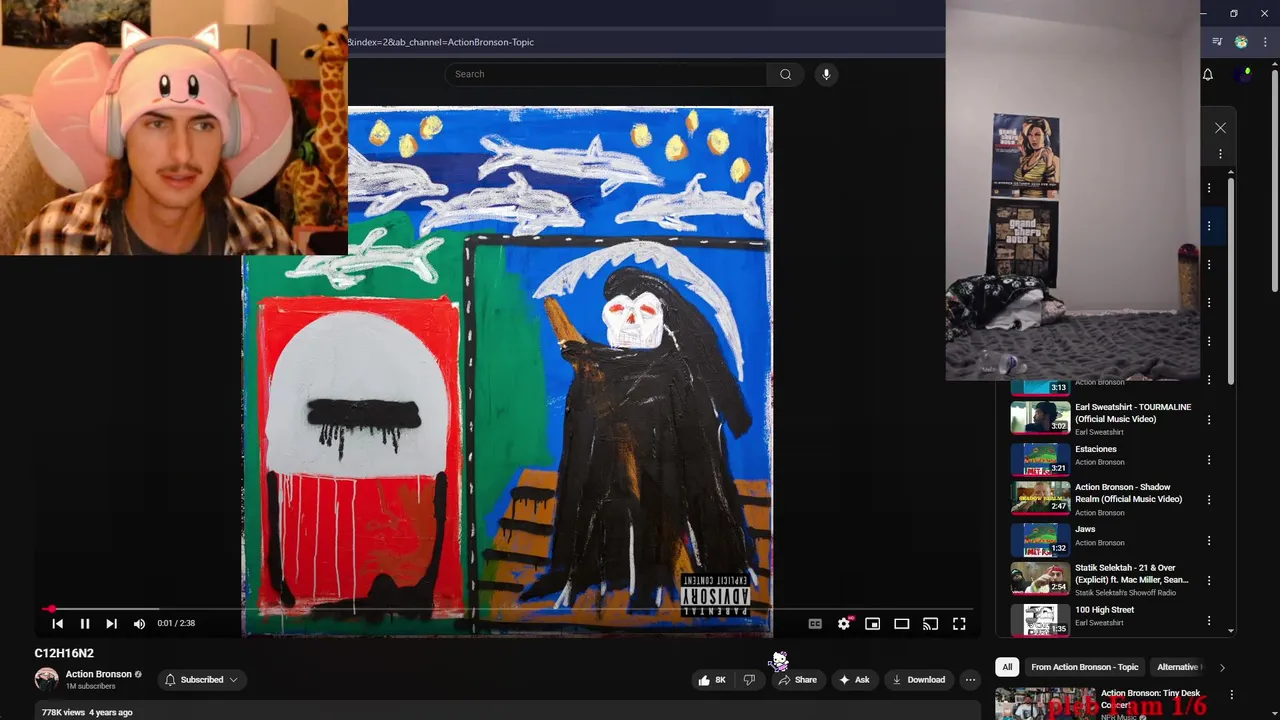
Task: Click the 100 High Street 1:35 thumbnail
Action: pos(1040,619)
